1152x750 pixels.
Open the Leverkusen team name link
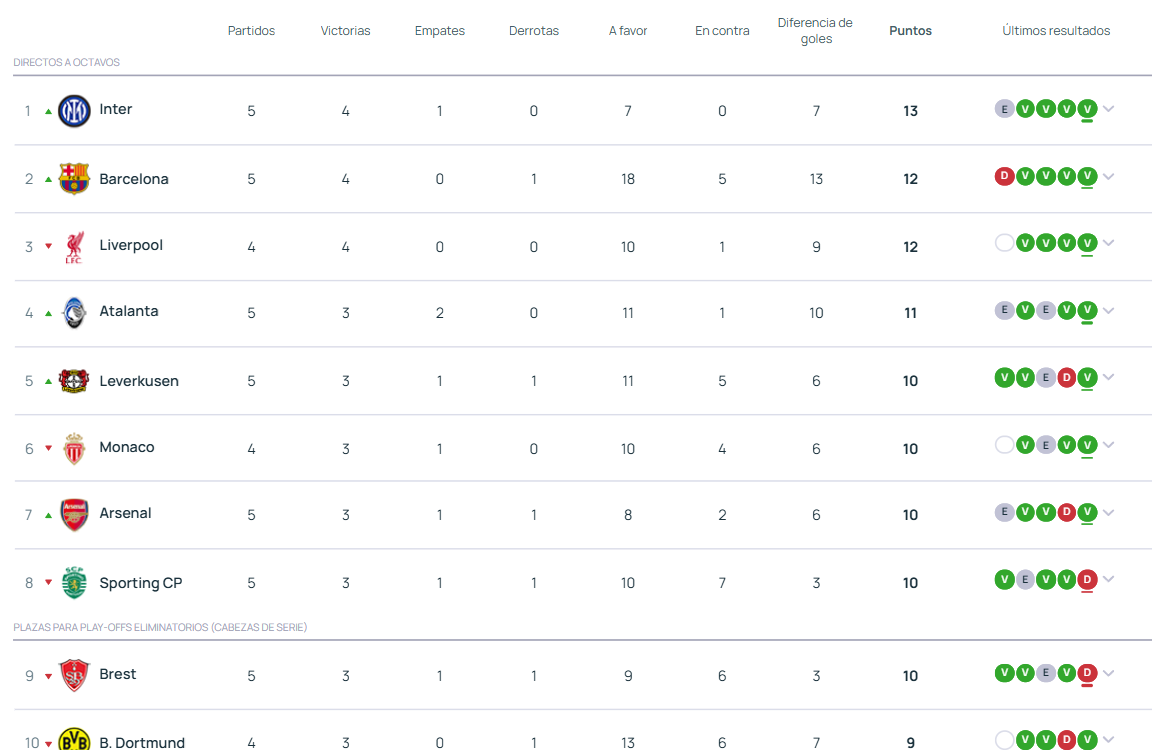coord(139,381)
